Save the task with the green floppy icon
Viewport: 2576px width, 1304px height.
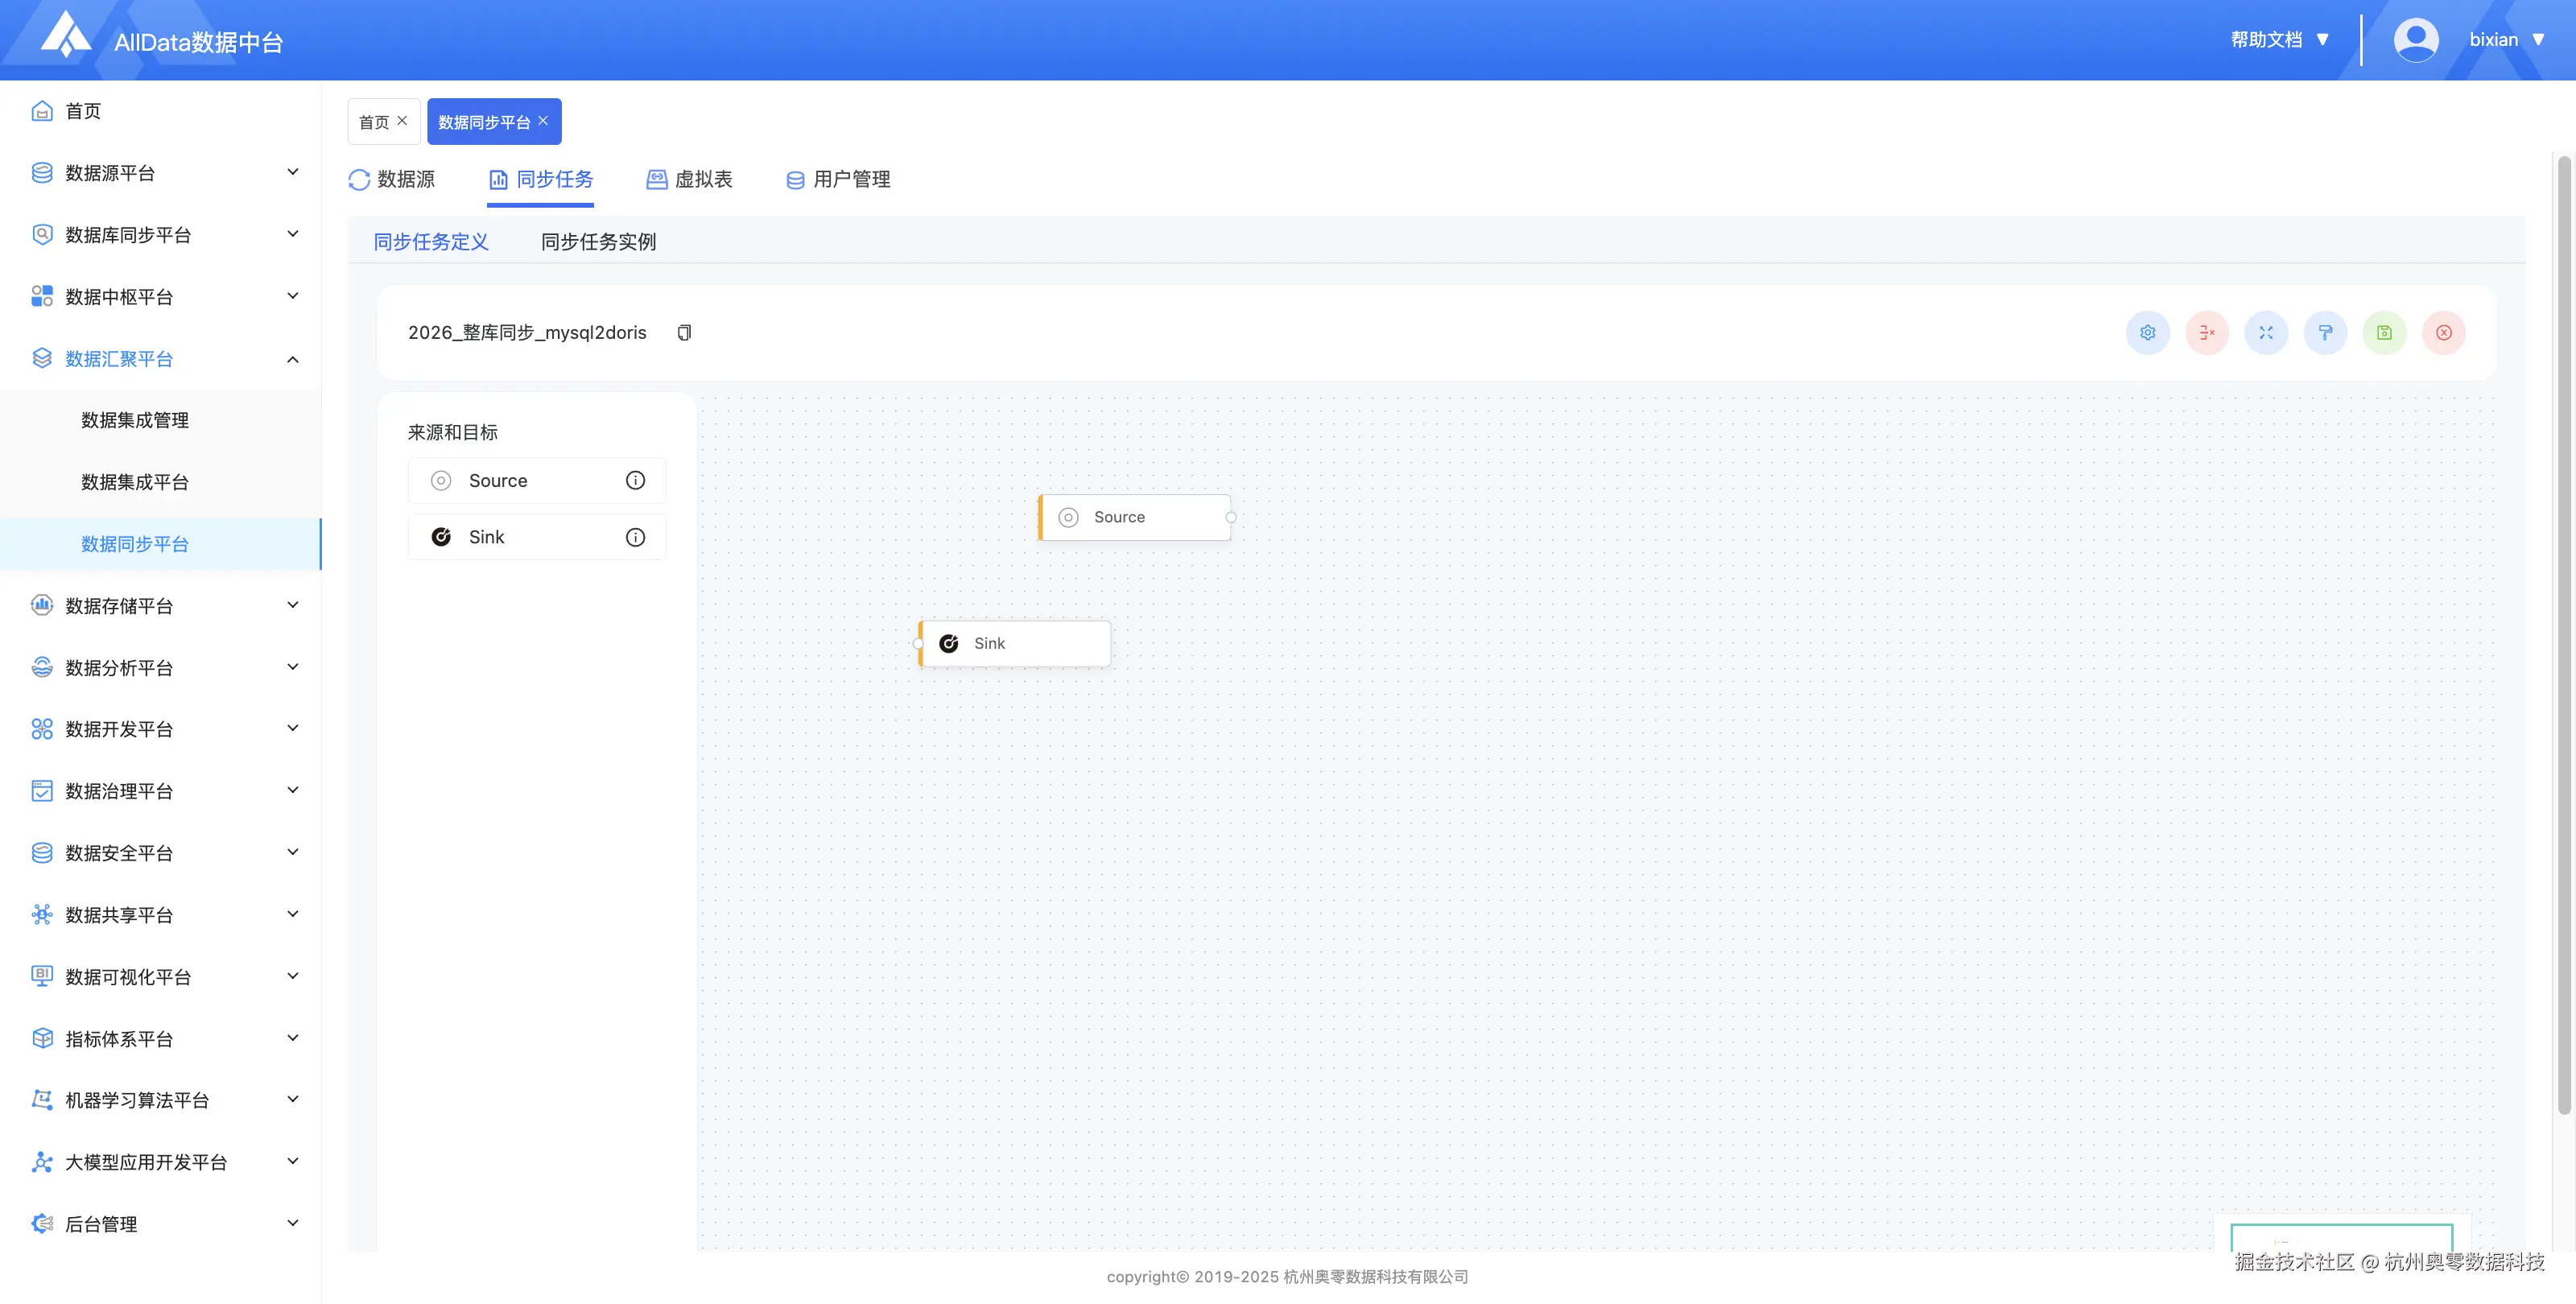click(2385, 333)
